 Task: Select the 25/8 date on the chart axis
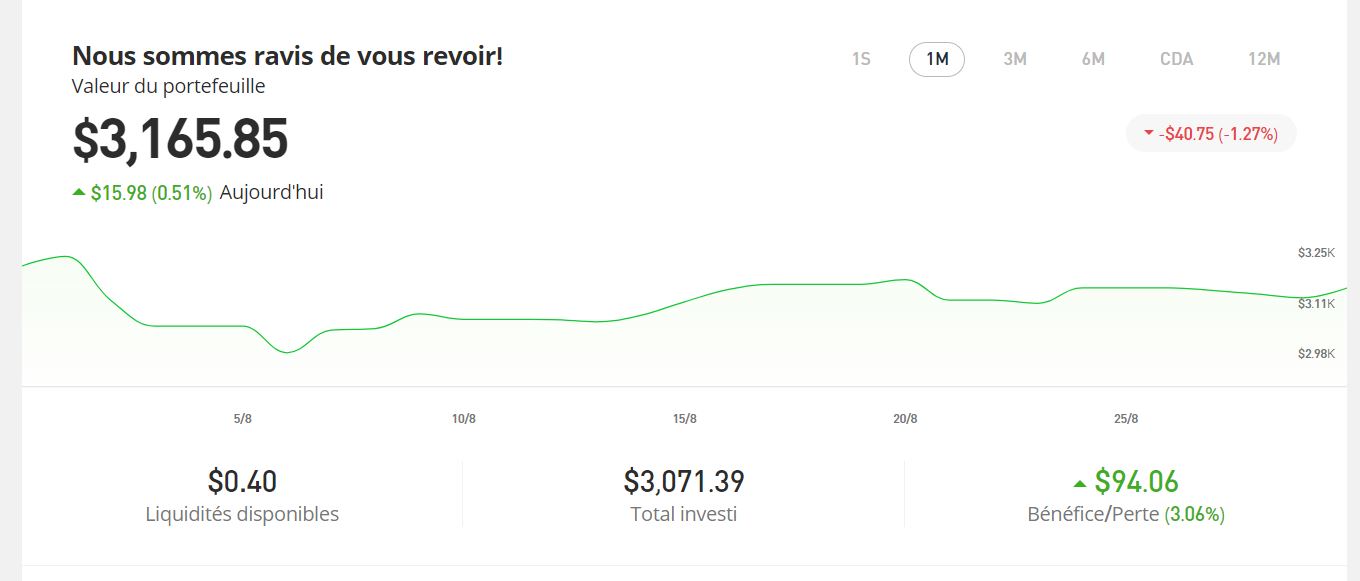1126,419
